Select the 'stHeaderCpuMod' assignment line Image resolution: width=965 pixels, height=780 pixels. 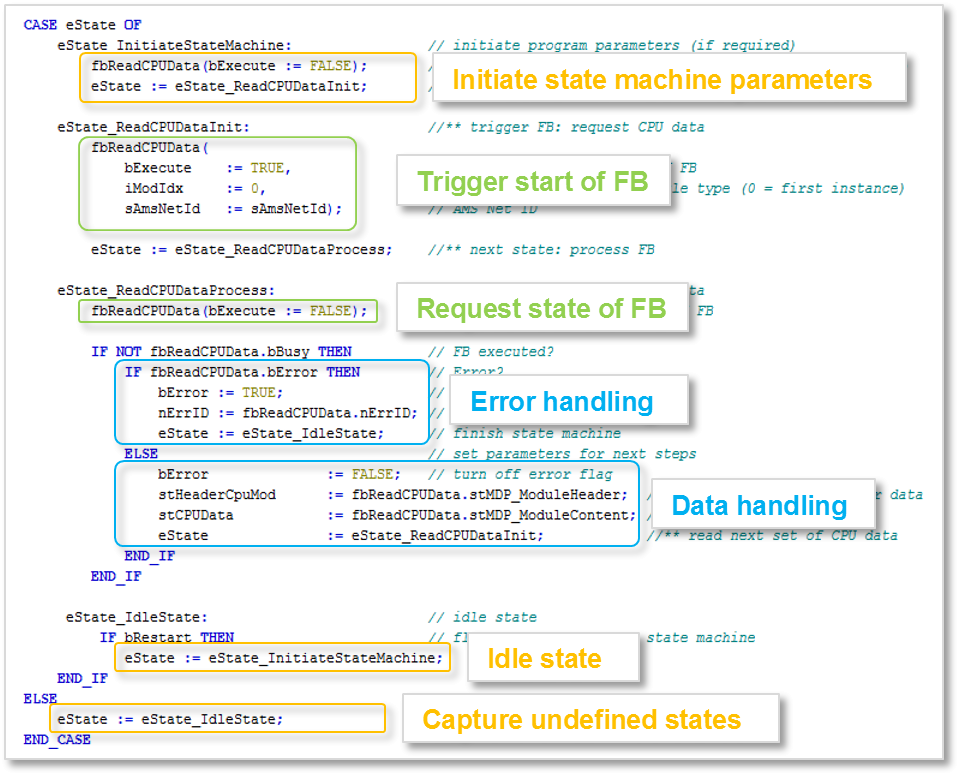(393, 495)
